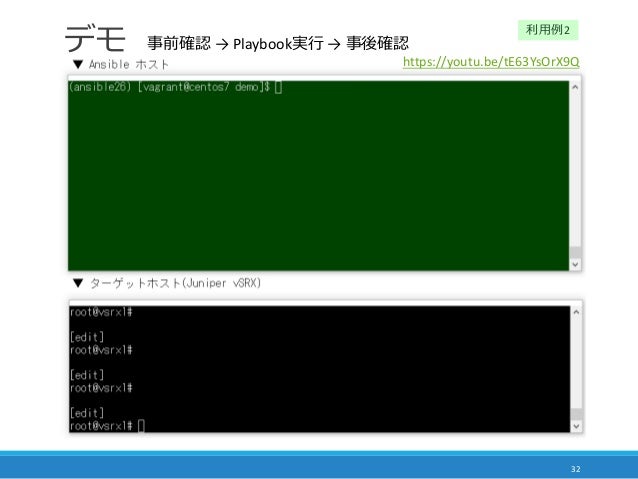Image resolution: width=638 pixels, height=479 pixels.
Task: Click the triangle marker beside ターゲットホスト
Action: click(x=78, y=283)
